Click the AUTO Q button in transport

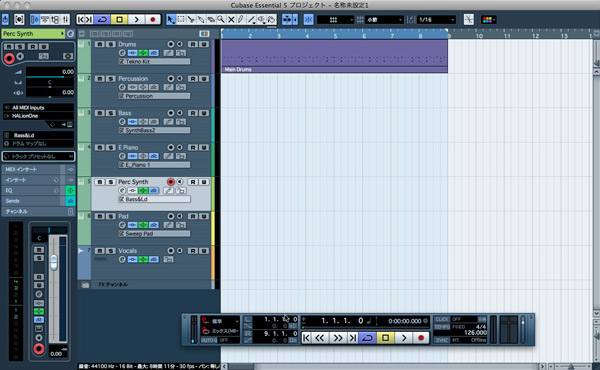click(209, 340)
